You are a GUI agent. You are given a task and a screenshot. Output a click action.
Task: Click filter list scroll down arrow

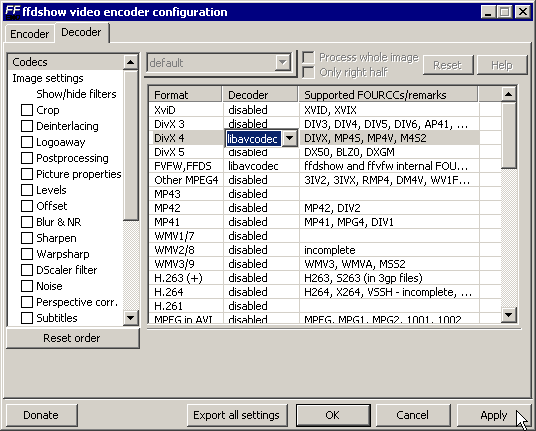131,318
